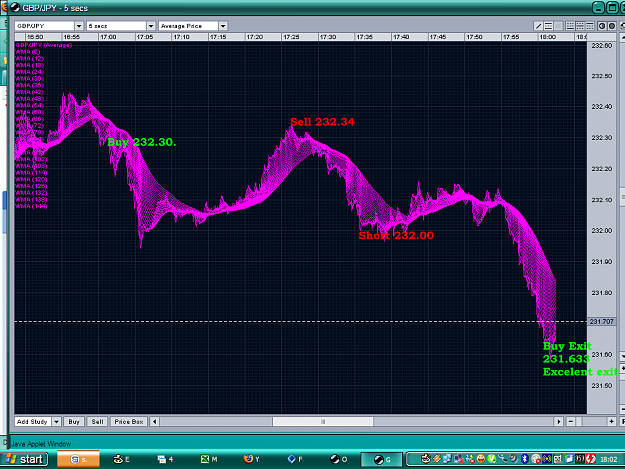
Task: Switch to taskbar item labeled E
Action: 122,459
